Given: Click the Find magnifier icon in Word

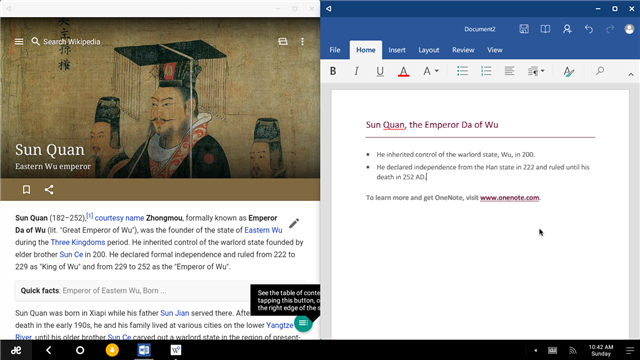Looking at the screenshot, I should tap(600, 71).
